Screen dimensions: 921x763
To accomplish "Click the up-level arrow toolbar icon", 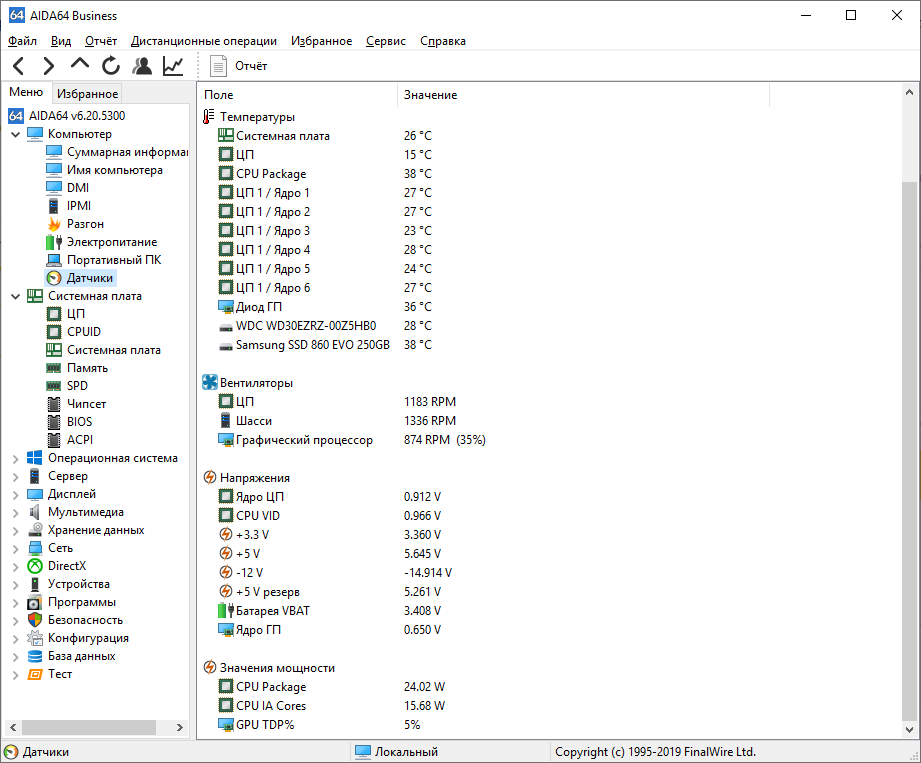I will [x=80, y=64].
